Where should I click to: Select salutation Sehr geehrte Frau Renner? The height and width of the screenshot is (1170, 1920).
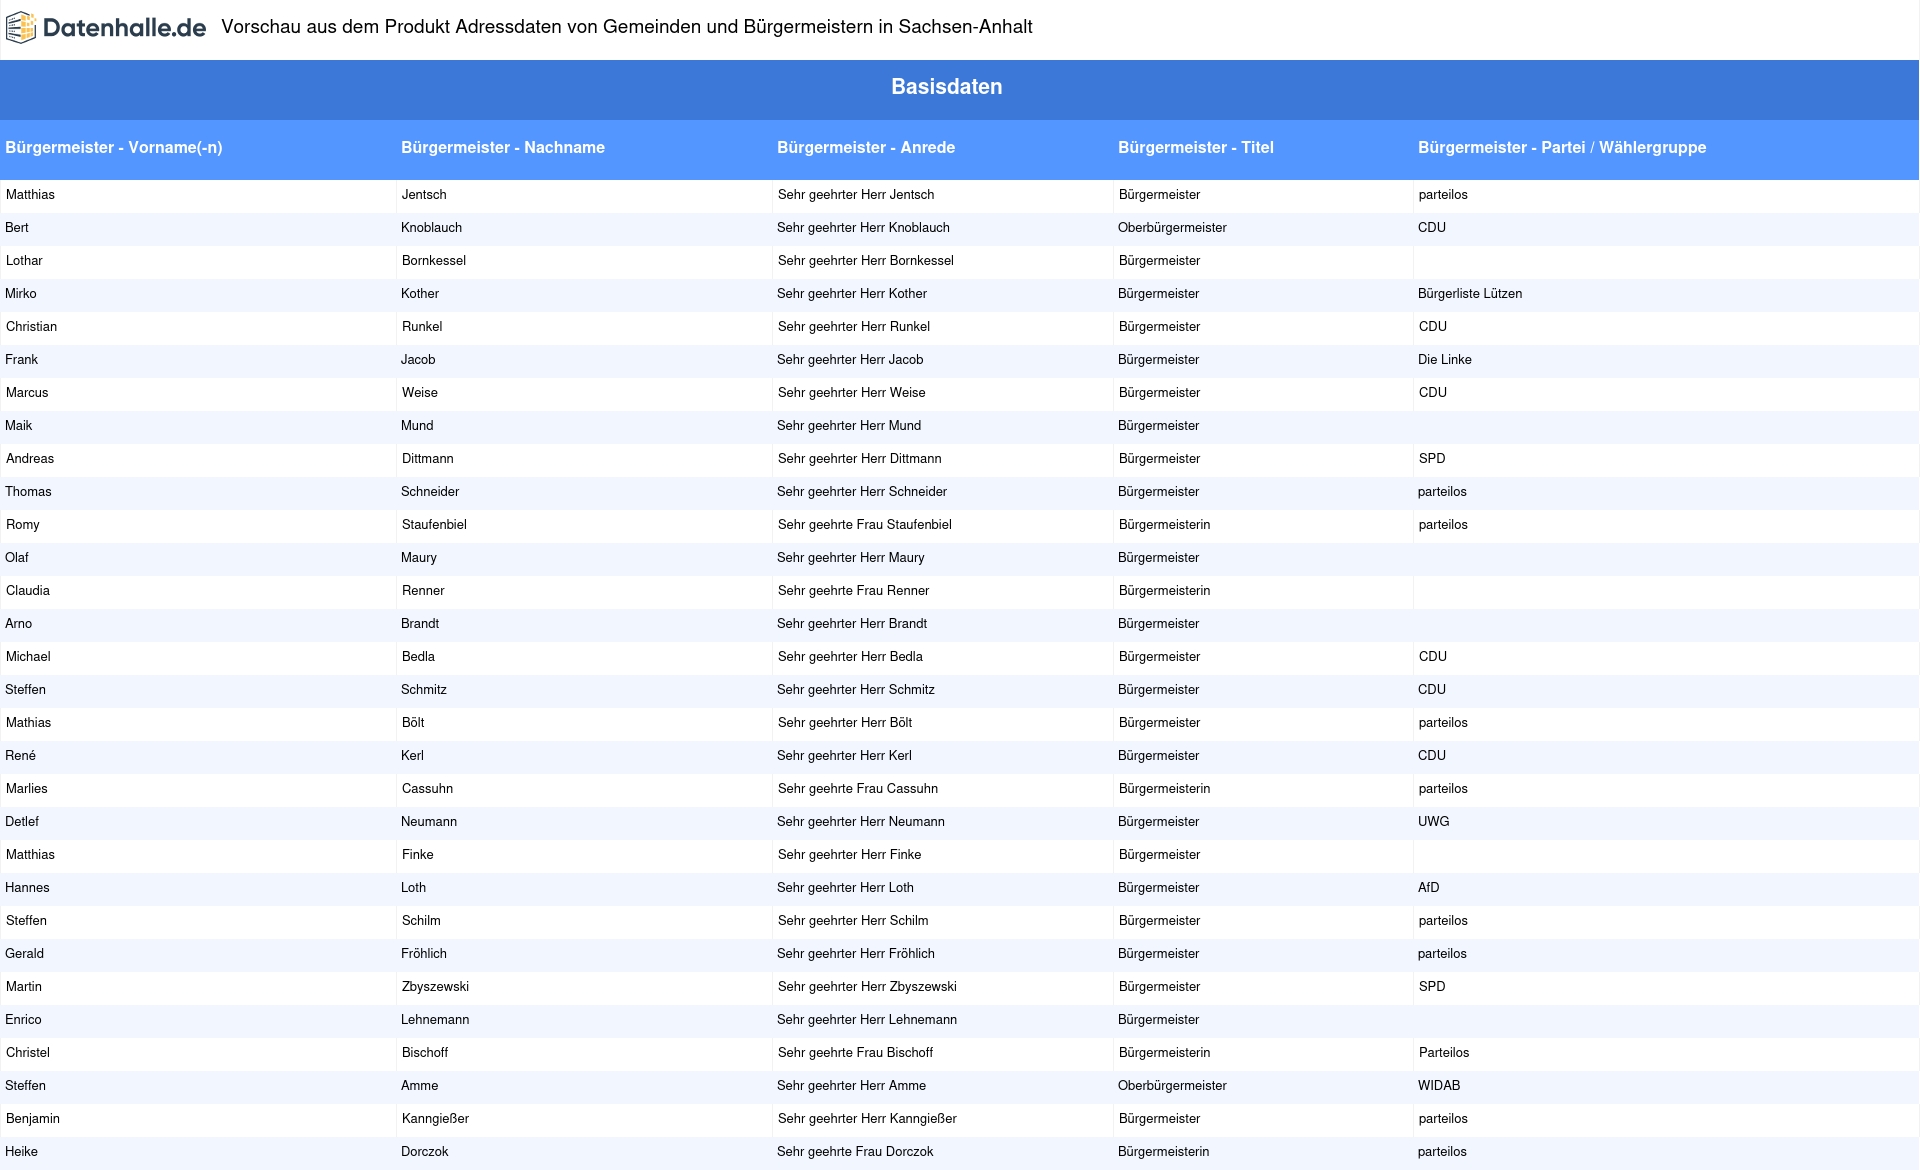coord(854,590)
